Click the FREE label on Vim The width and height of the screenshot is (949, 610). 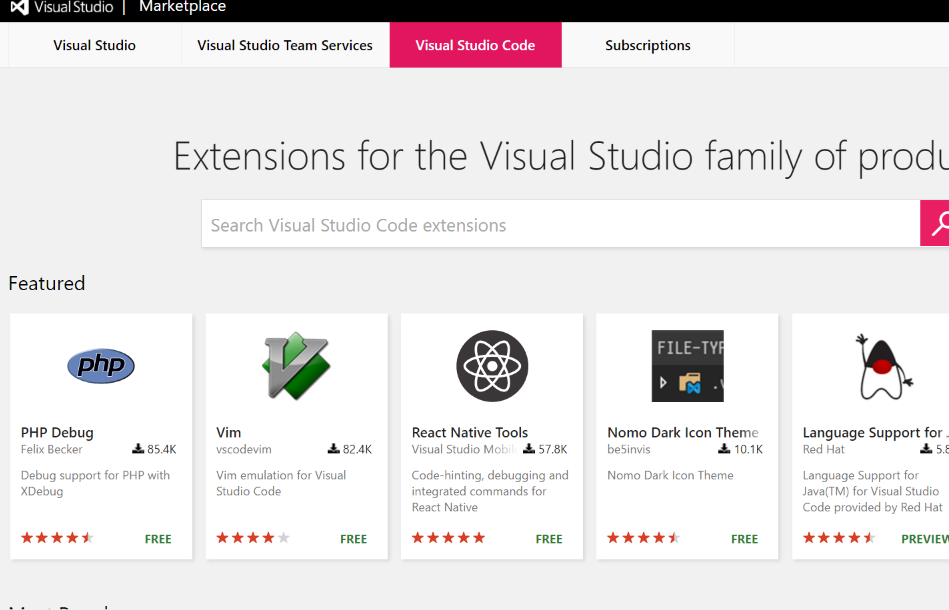tap(353, 539)
